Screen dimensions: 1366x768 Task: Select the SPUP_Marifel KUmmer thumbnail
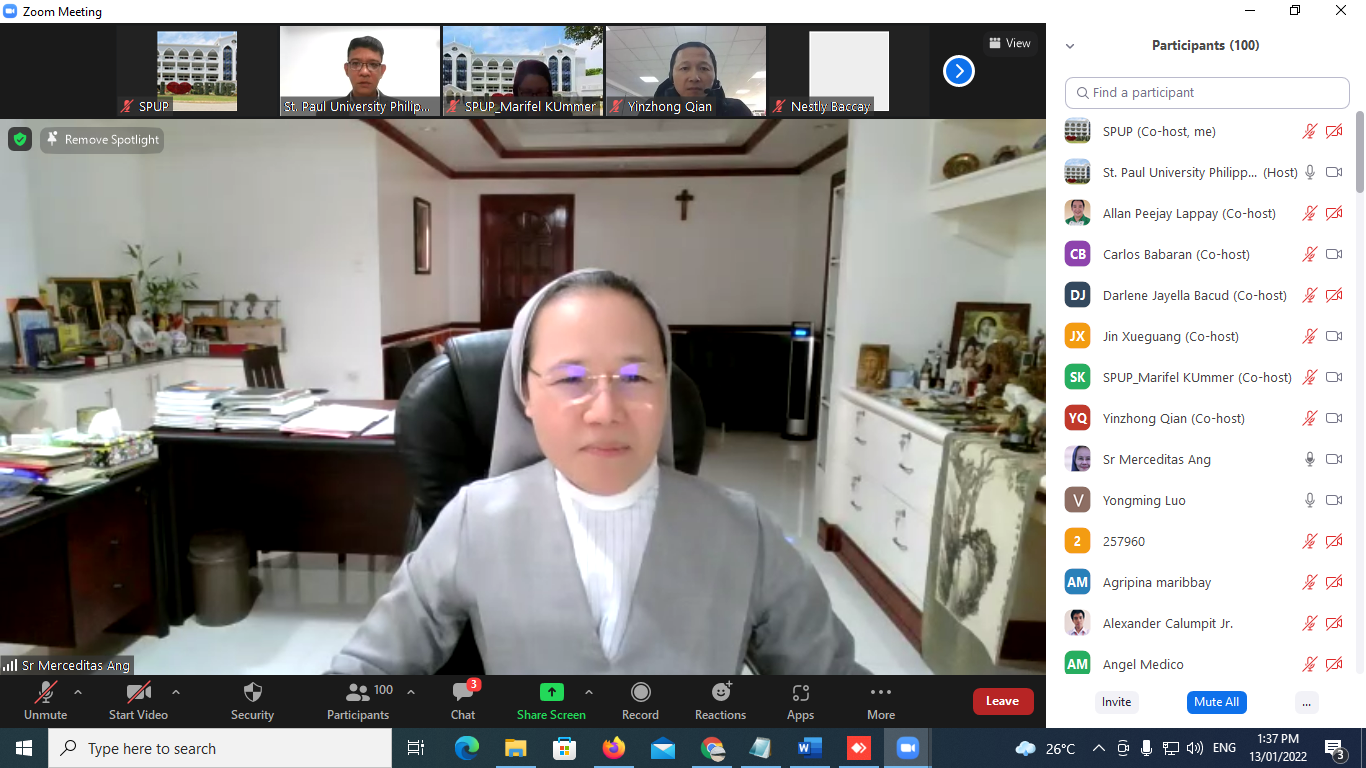click(523, 71)
